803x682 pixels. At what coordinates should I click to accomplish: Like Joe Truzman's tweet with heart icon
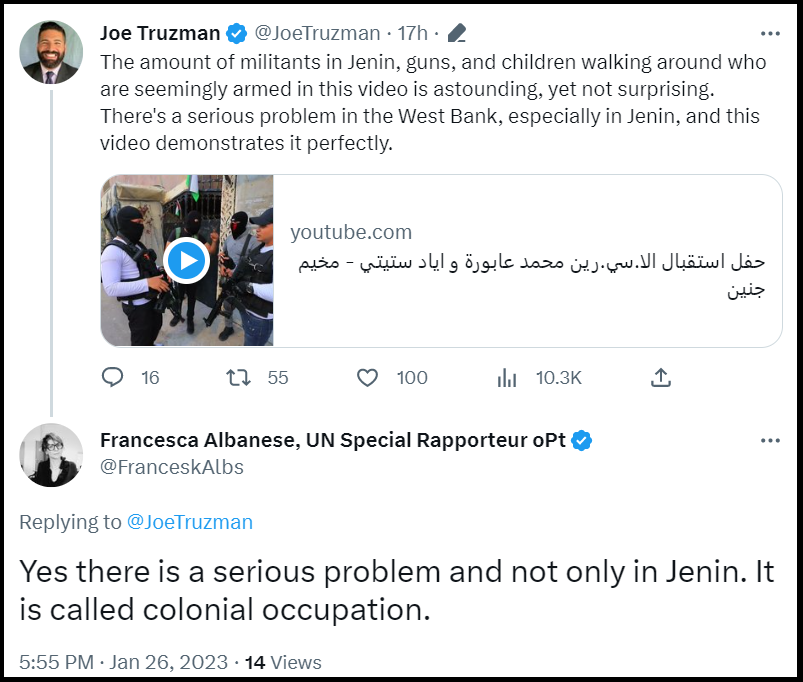367,378
